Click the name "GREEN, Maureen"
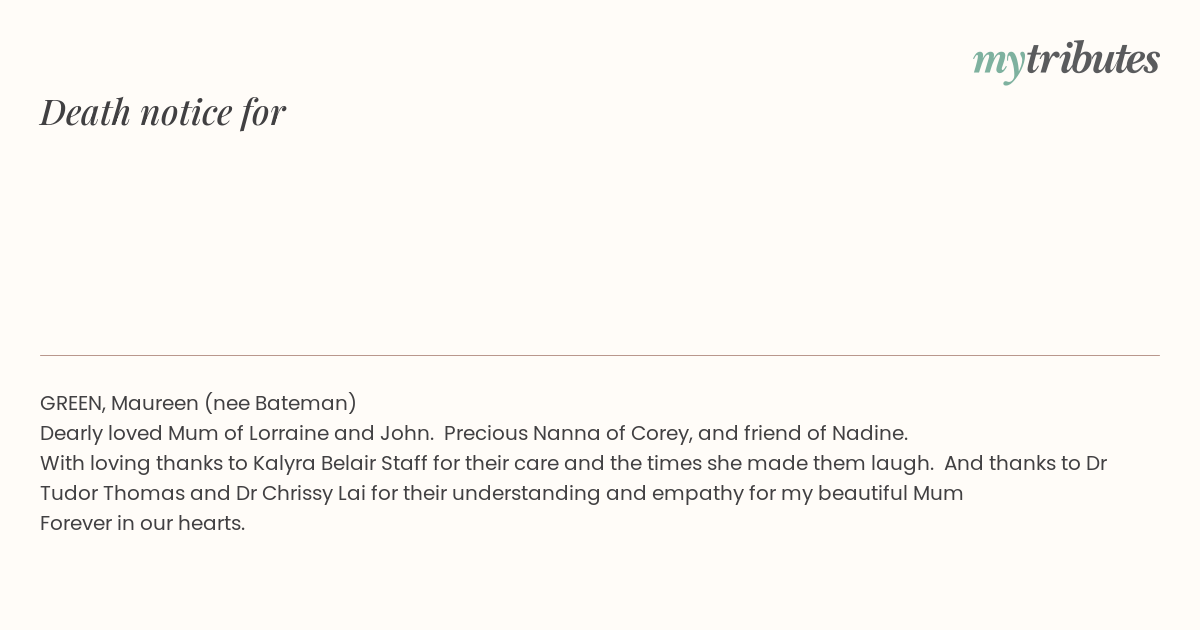 (x=119, y=403)
